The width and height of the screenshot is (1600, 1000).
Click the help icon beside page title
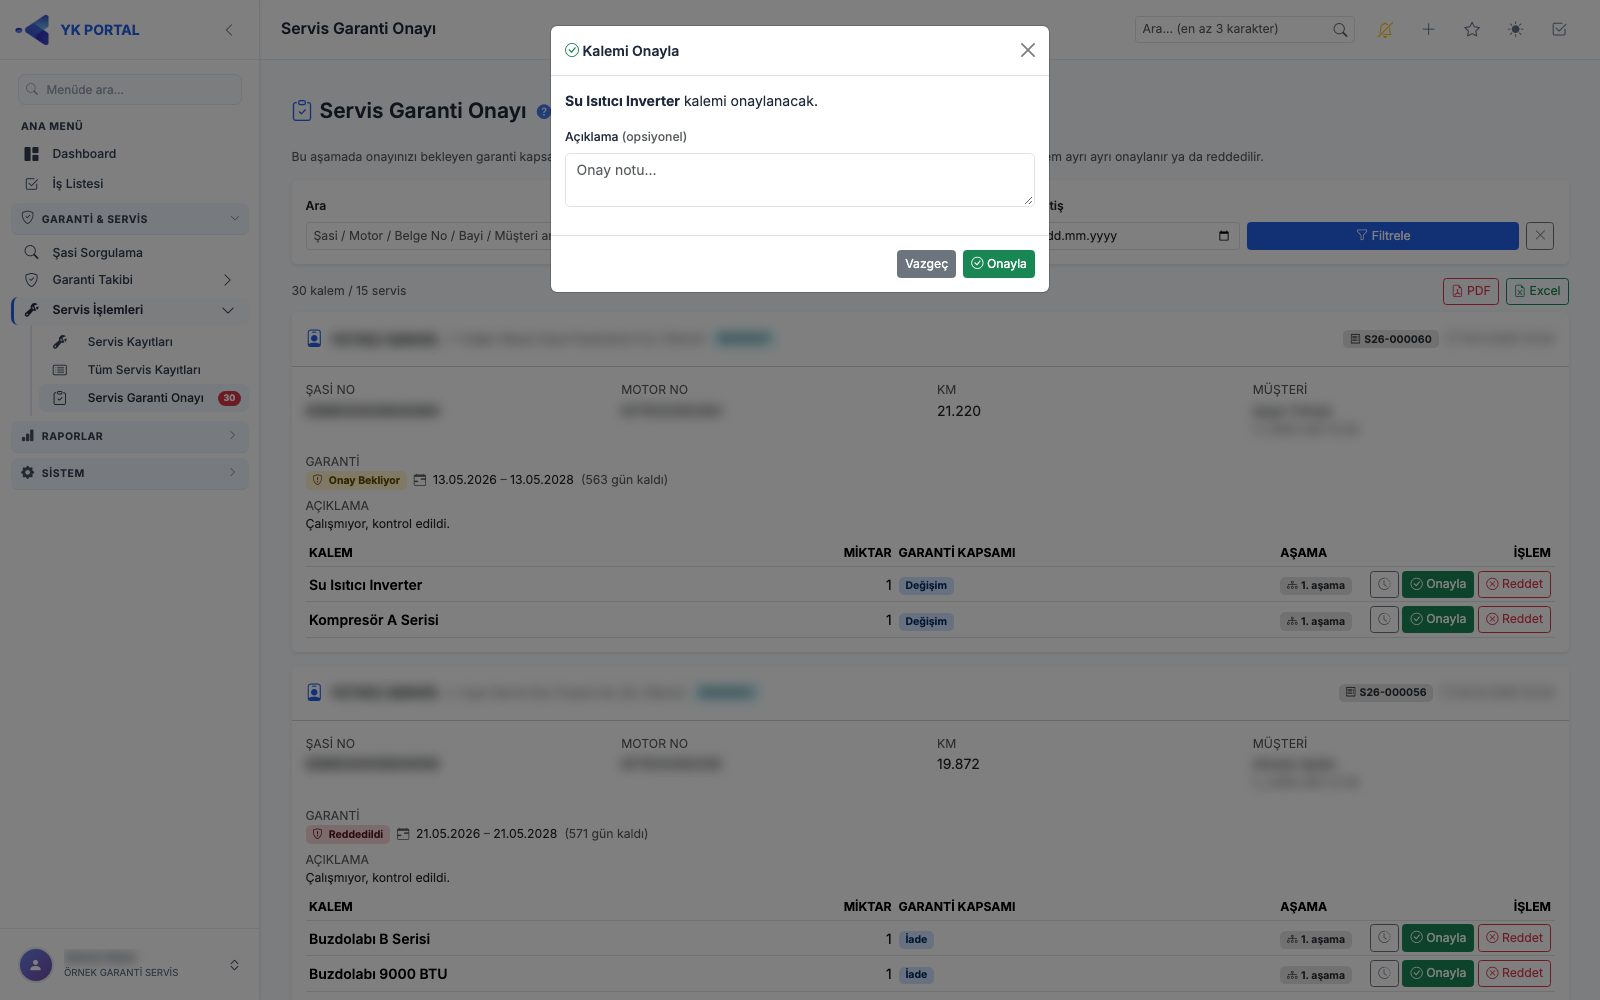544,112
